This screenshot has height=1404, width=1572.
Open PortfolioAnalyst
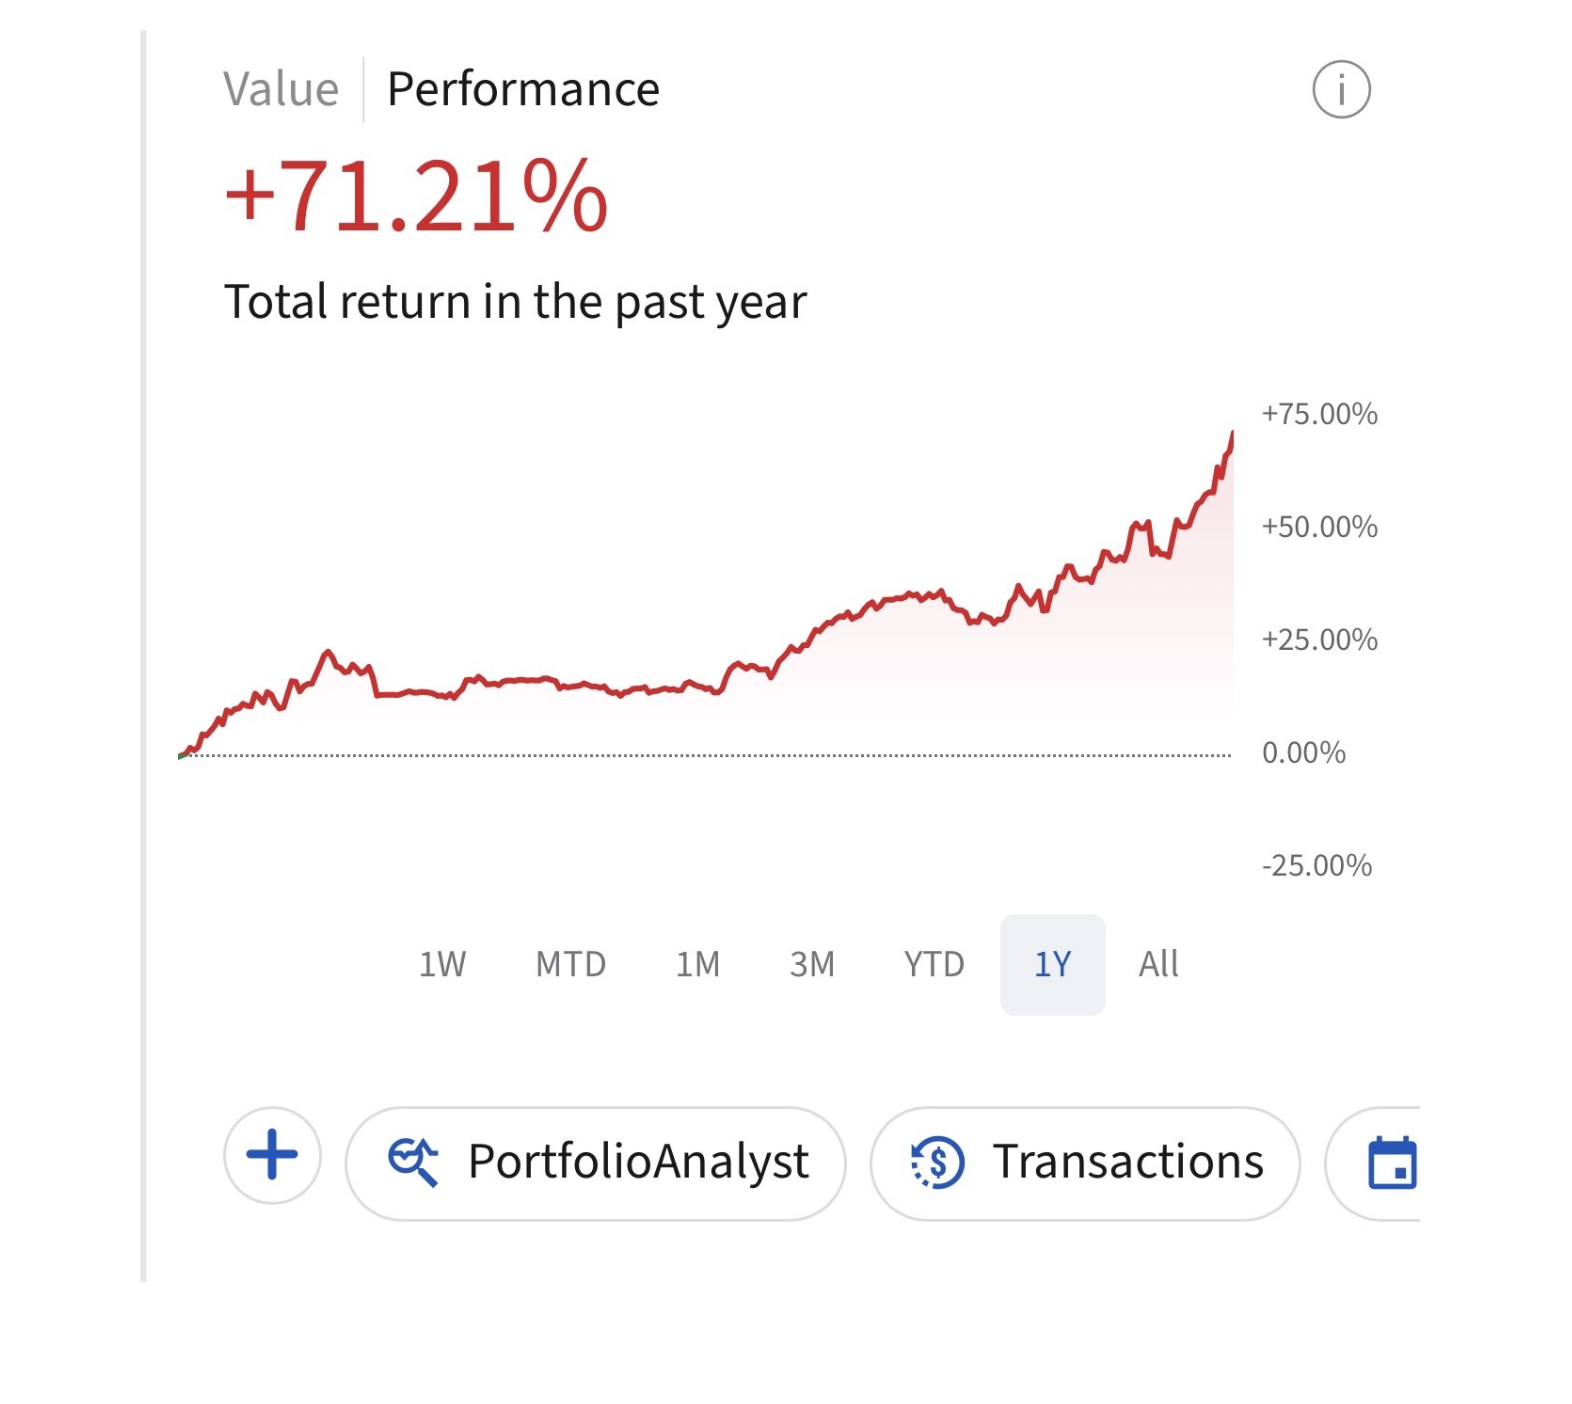637,1162
